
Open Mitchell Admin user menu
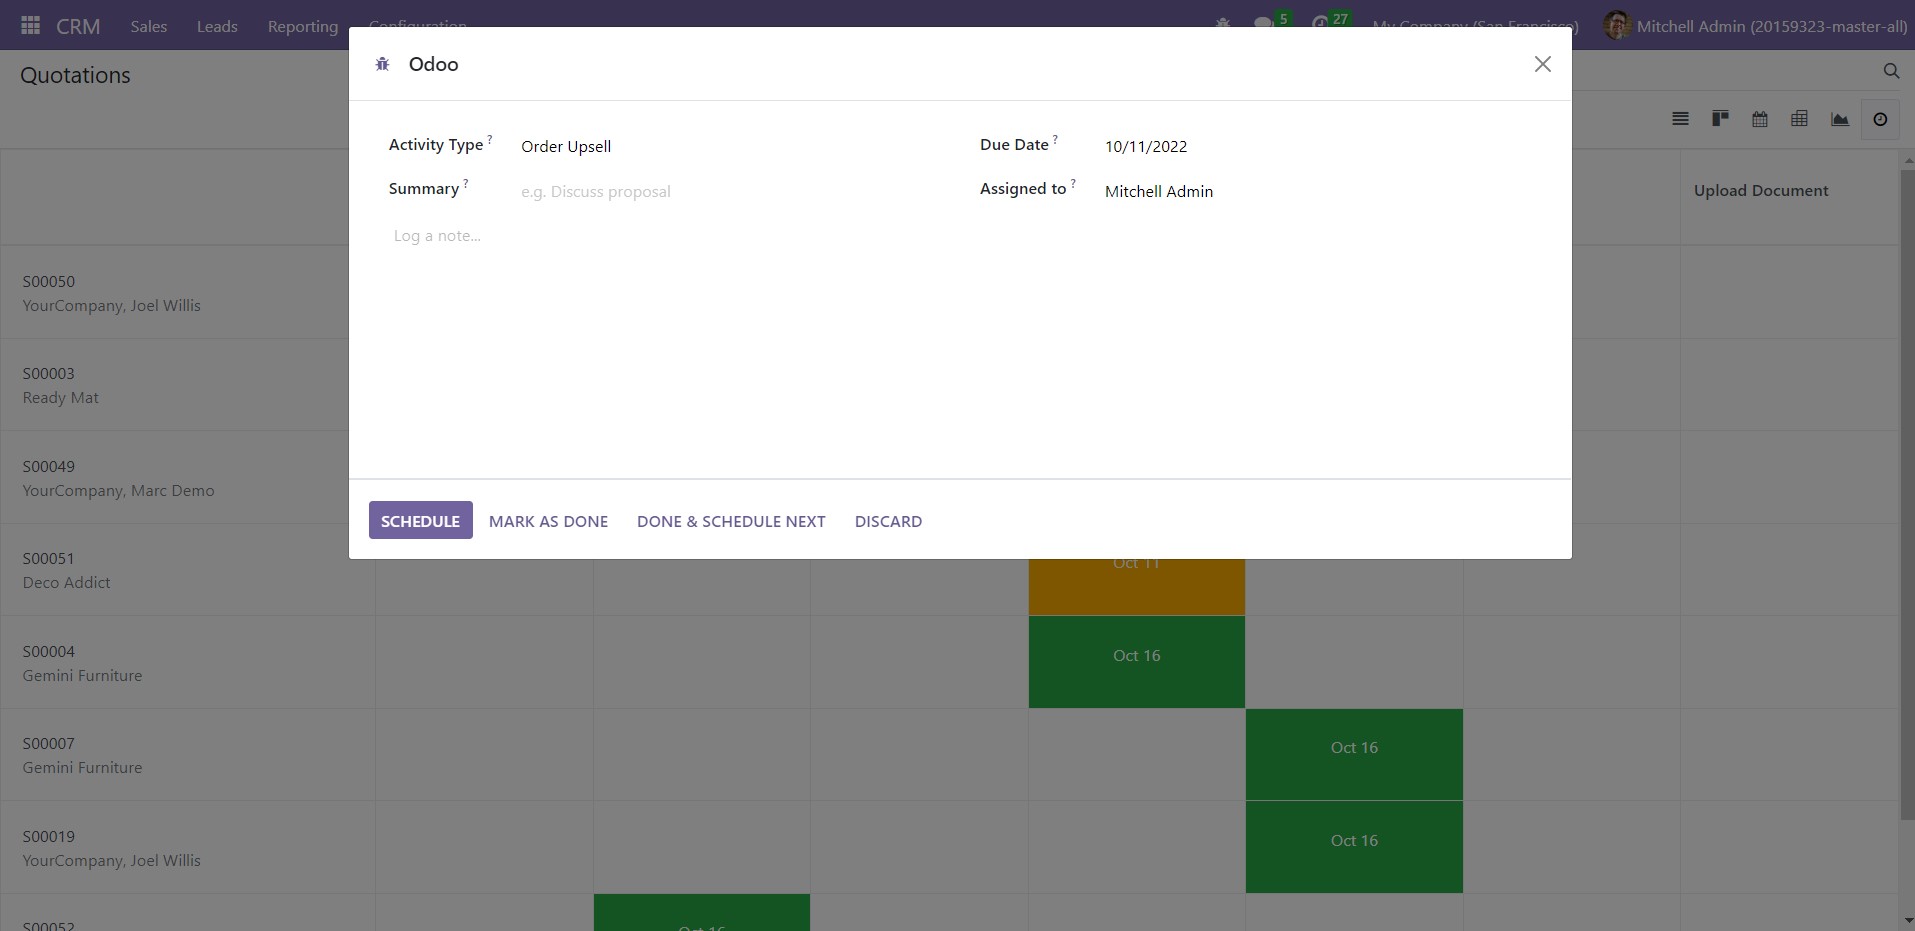click(x=1756, y=26)
